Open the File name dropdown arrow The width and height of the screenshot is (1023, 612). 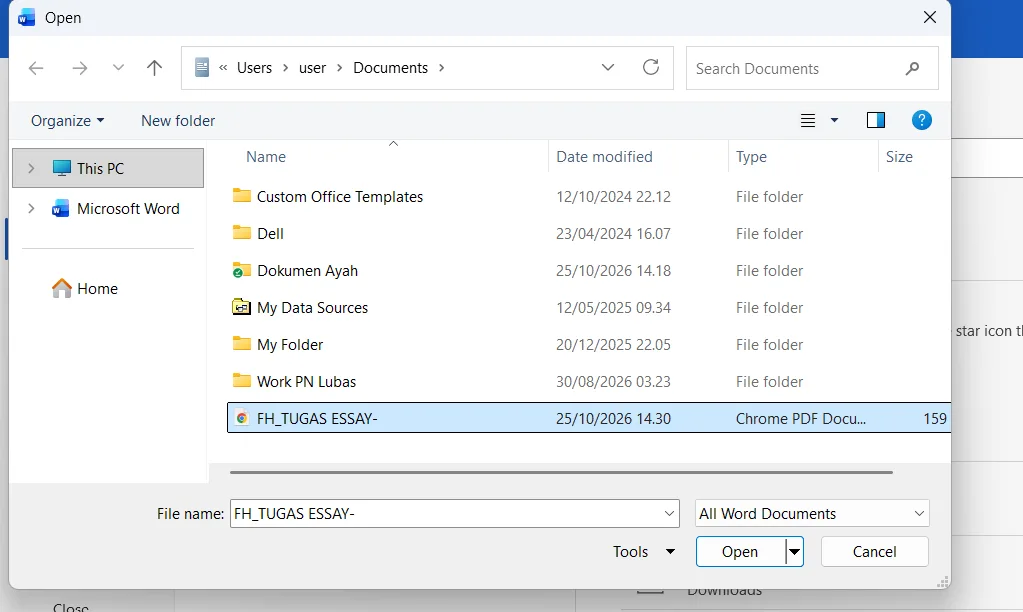pyautogui.click(x=669, y=513)
